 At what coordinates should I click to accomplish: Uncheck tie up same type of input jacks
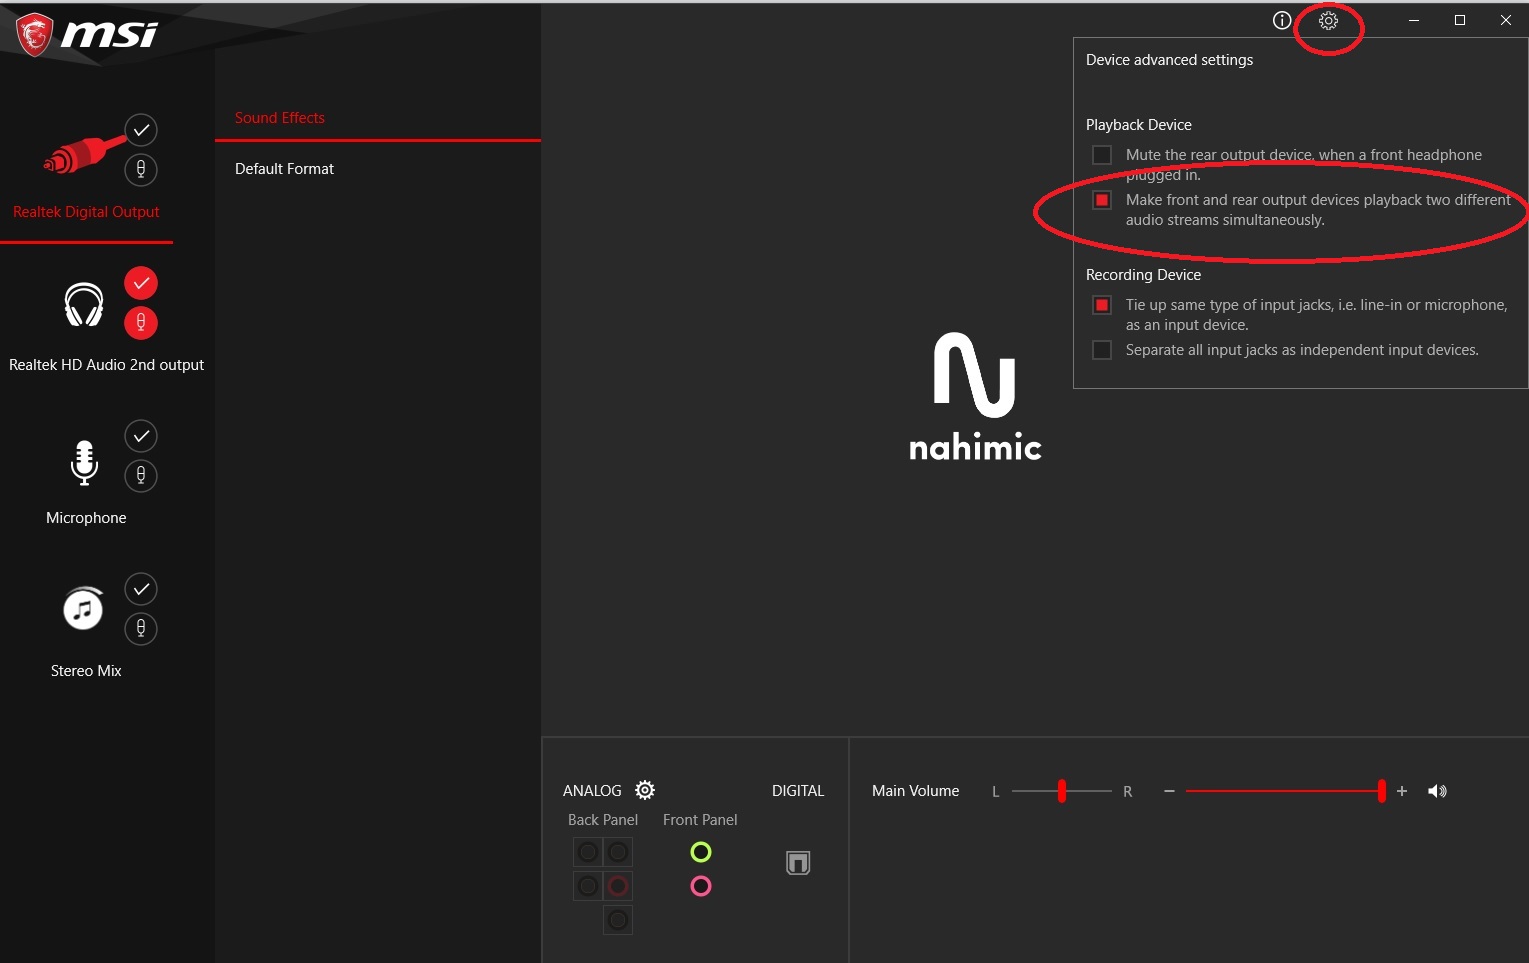click(x=1102, y=305)
